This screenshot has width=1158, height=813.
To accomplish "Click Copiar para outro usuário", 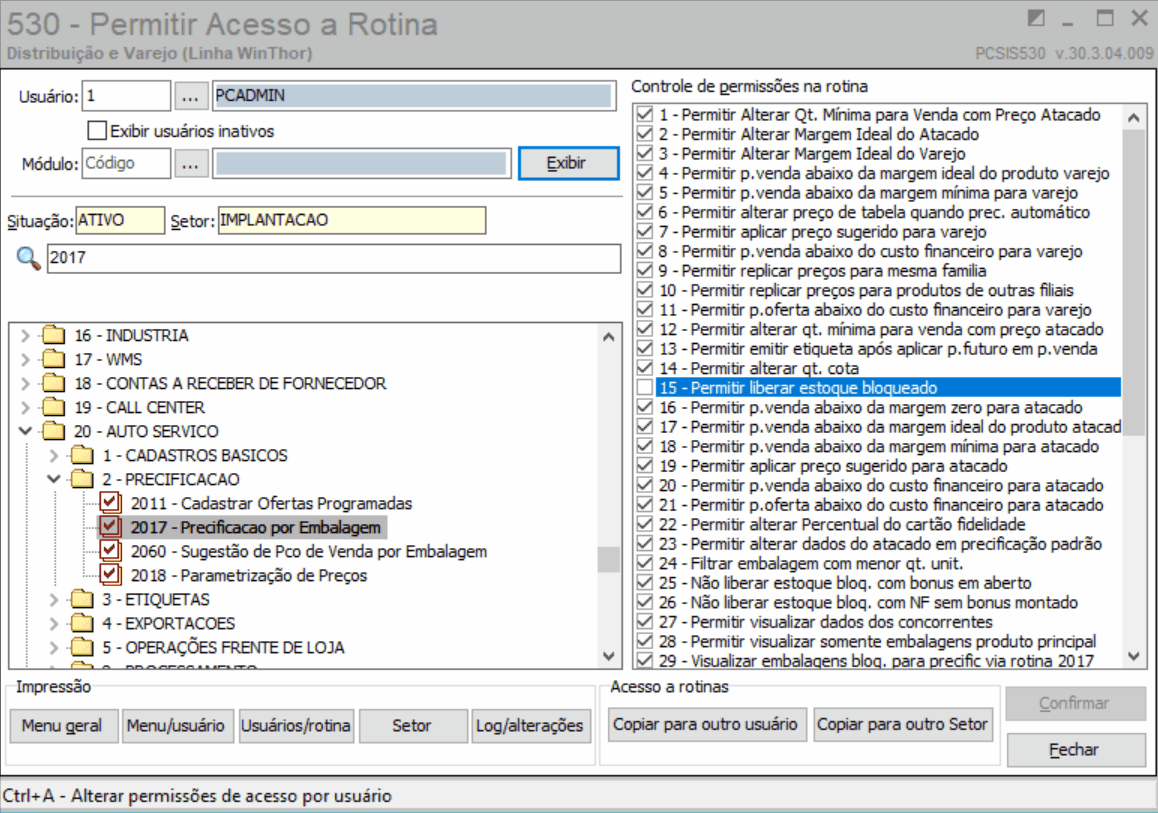I will point(707,724).
